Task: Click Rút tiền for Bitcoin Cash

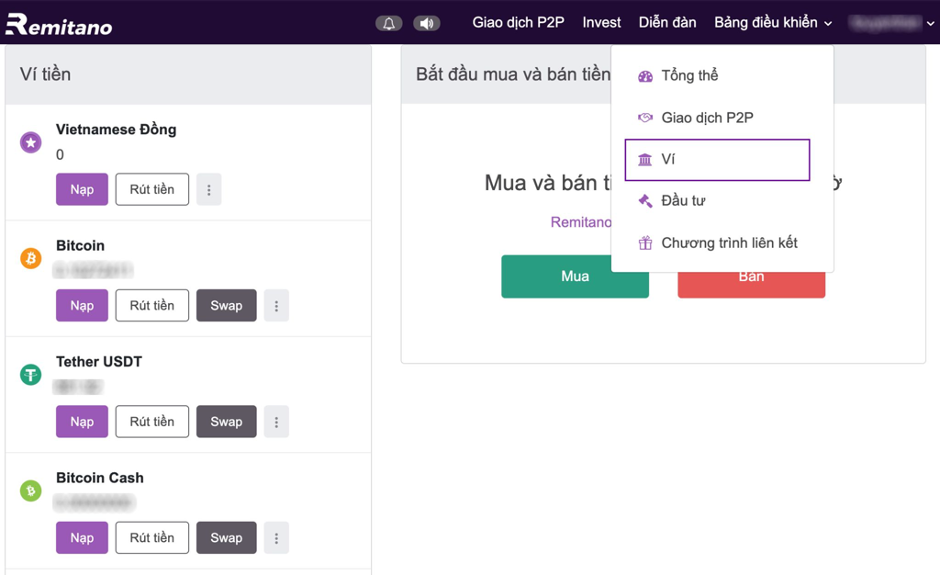Action: (x=152, y=538)
